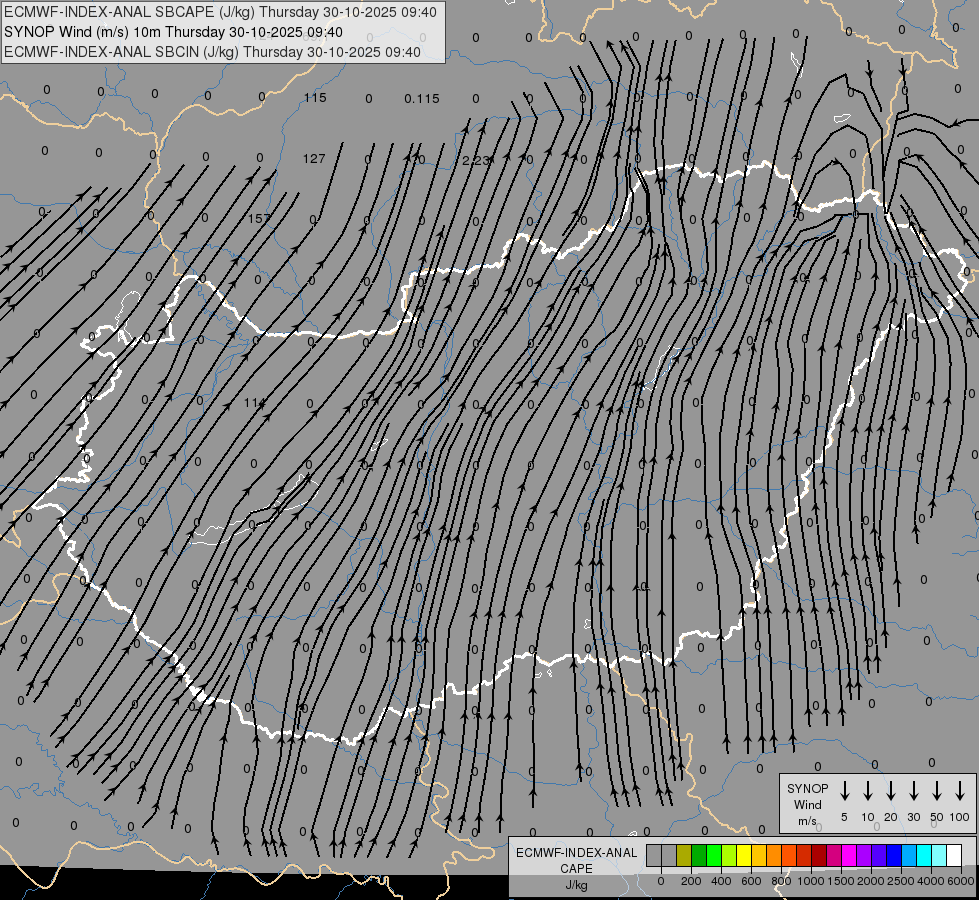Click the SBCIN title line
979x900 pixels.
click(212, 52)
